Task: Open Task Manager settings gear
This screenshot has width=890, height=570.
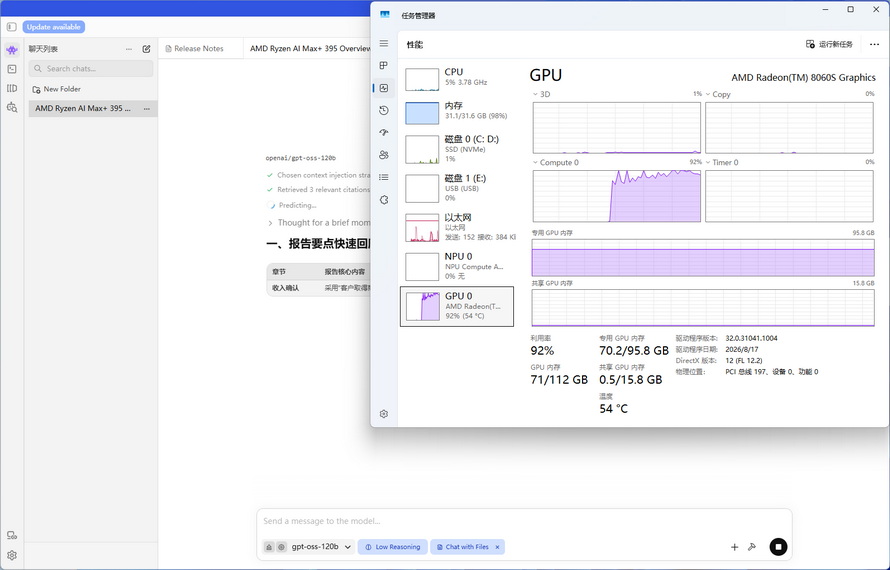Action: 384,414
